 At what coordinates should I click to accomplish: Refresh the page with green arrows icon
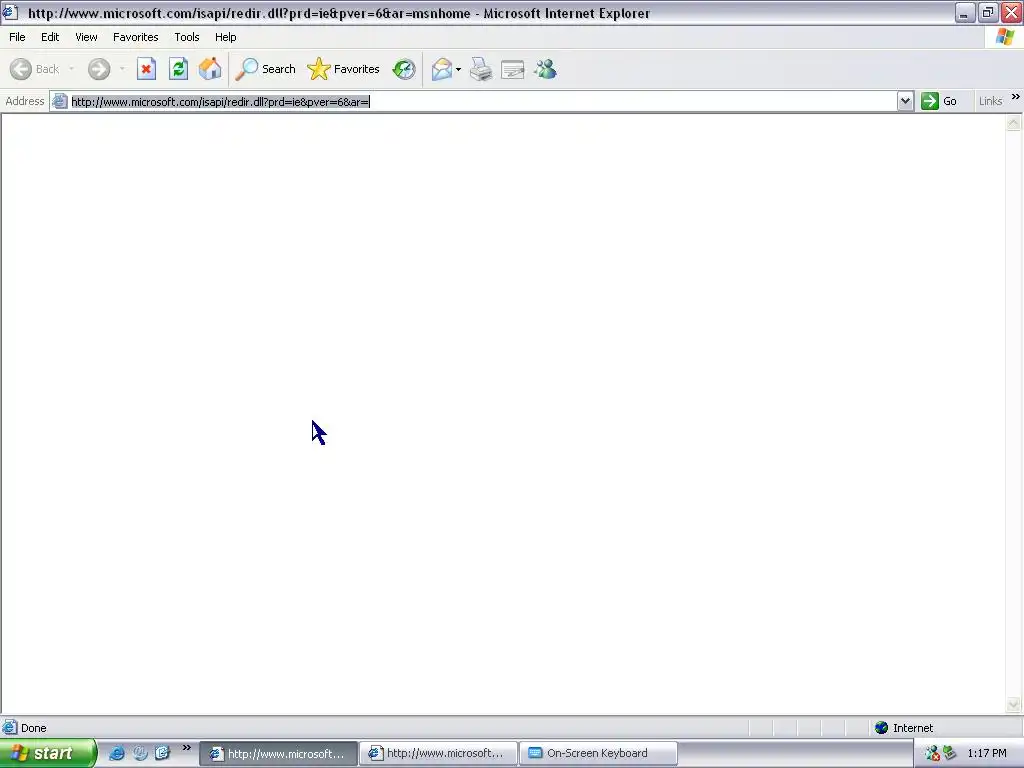click(178, 69)
